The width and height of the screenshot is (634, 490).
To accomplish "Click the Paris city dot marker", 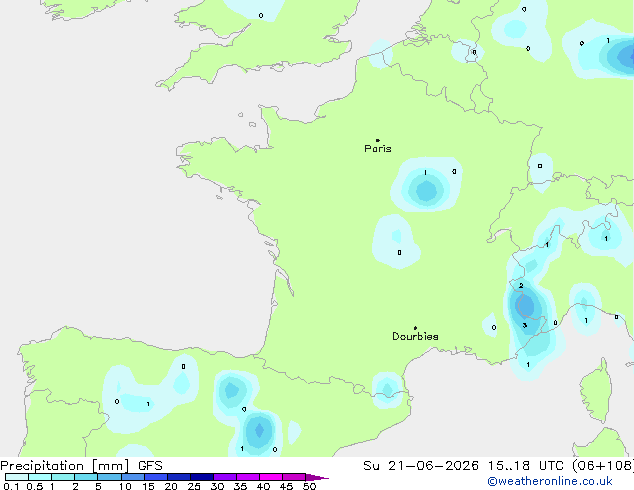I will click(378, 140).
